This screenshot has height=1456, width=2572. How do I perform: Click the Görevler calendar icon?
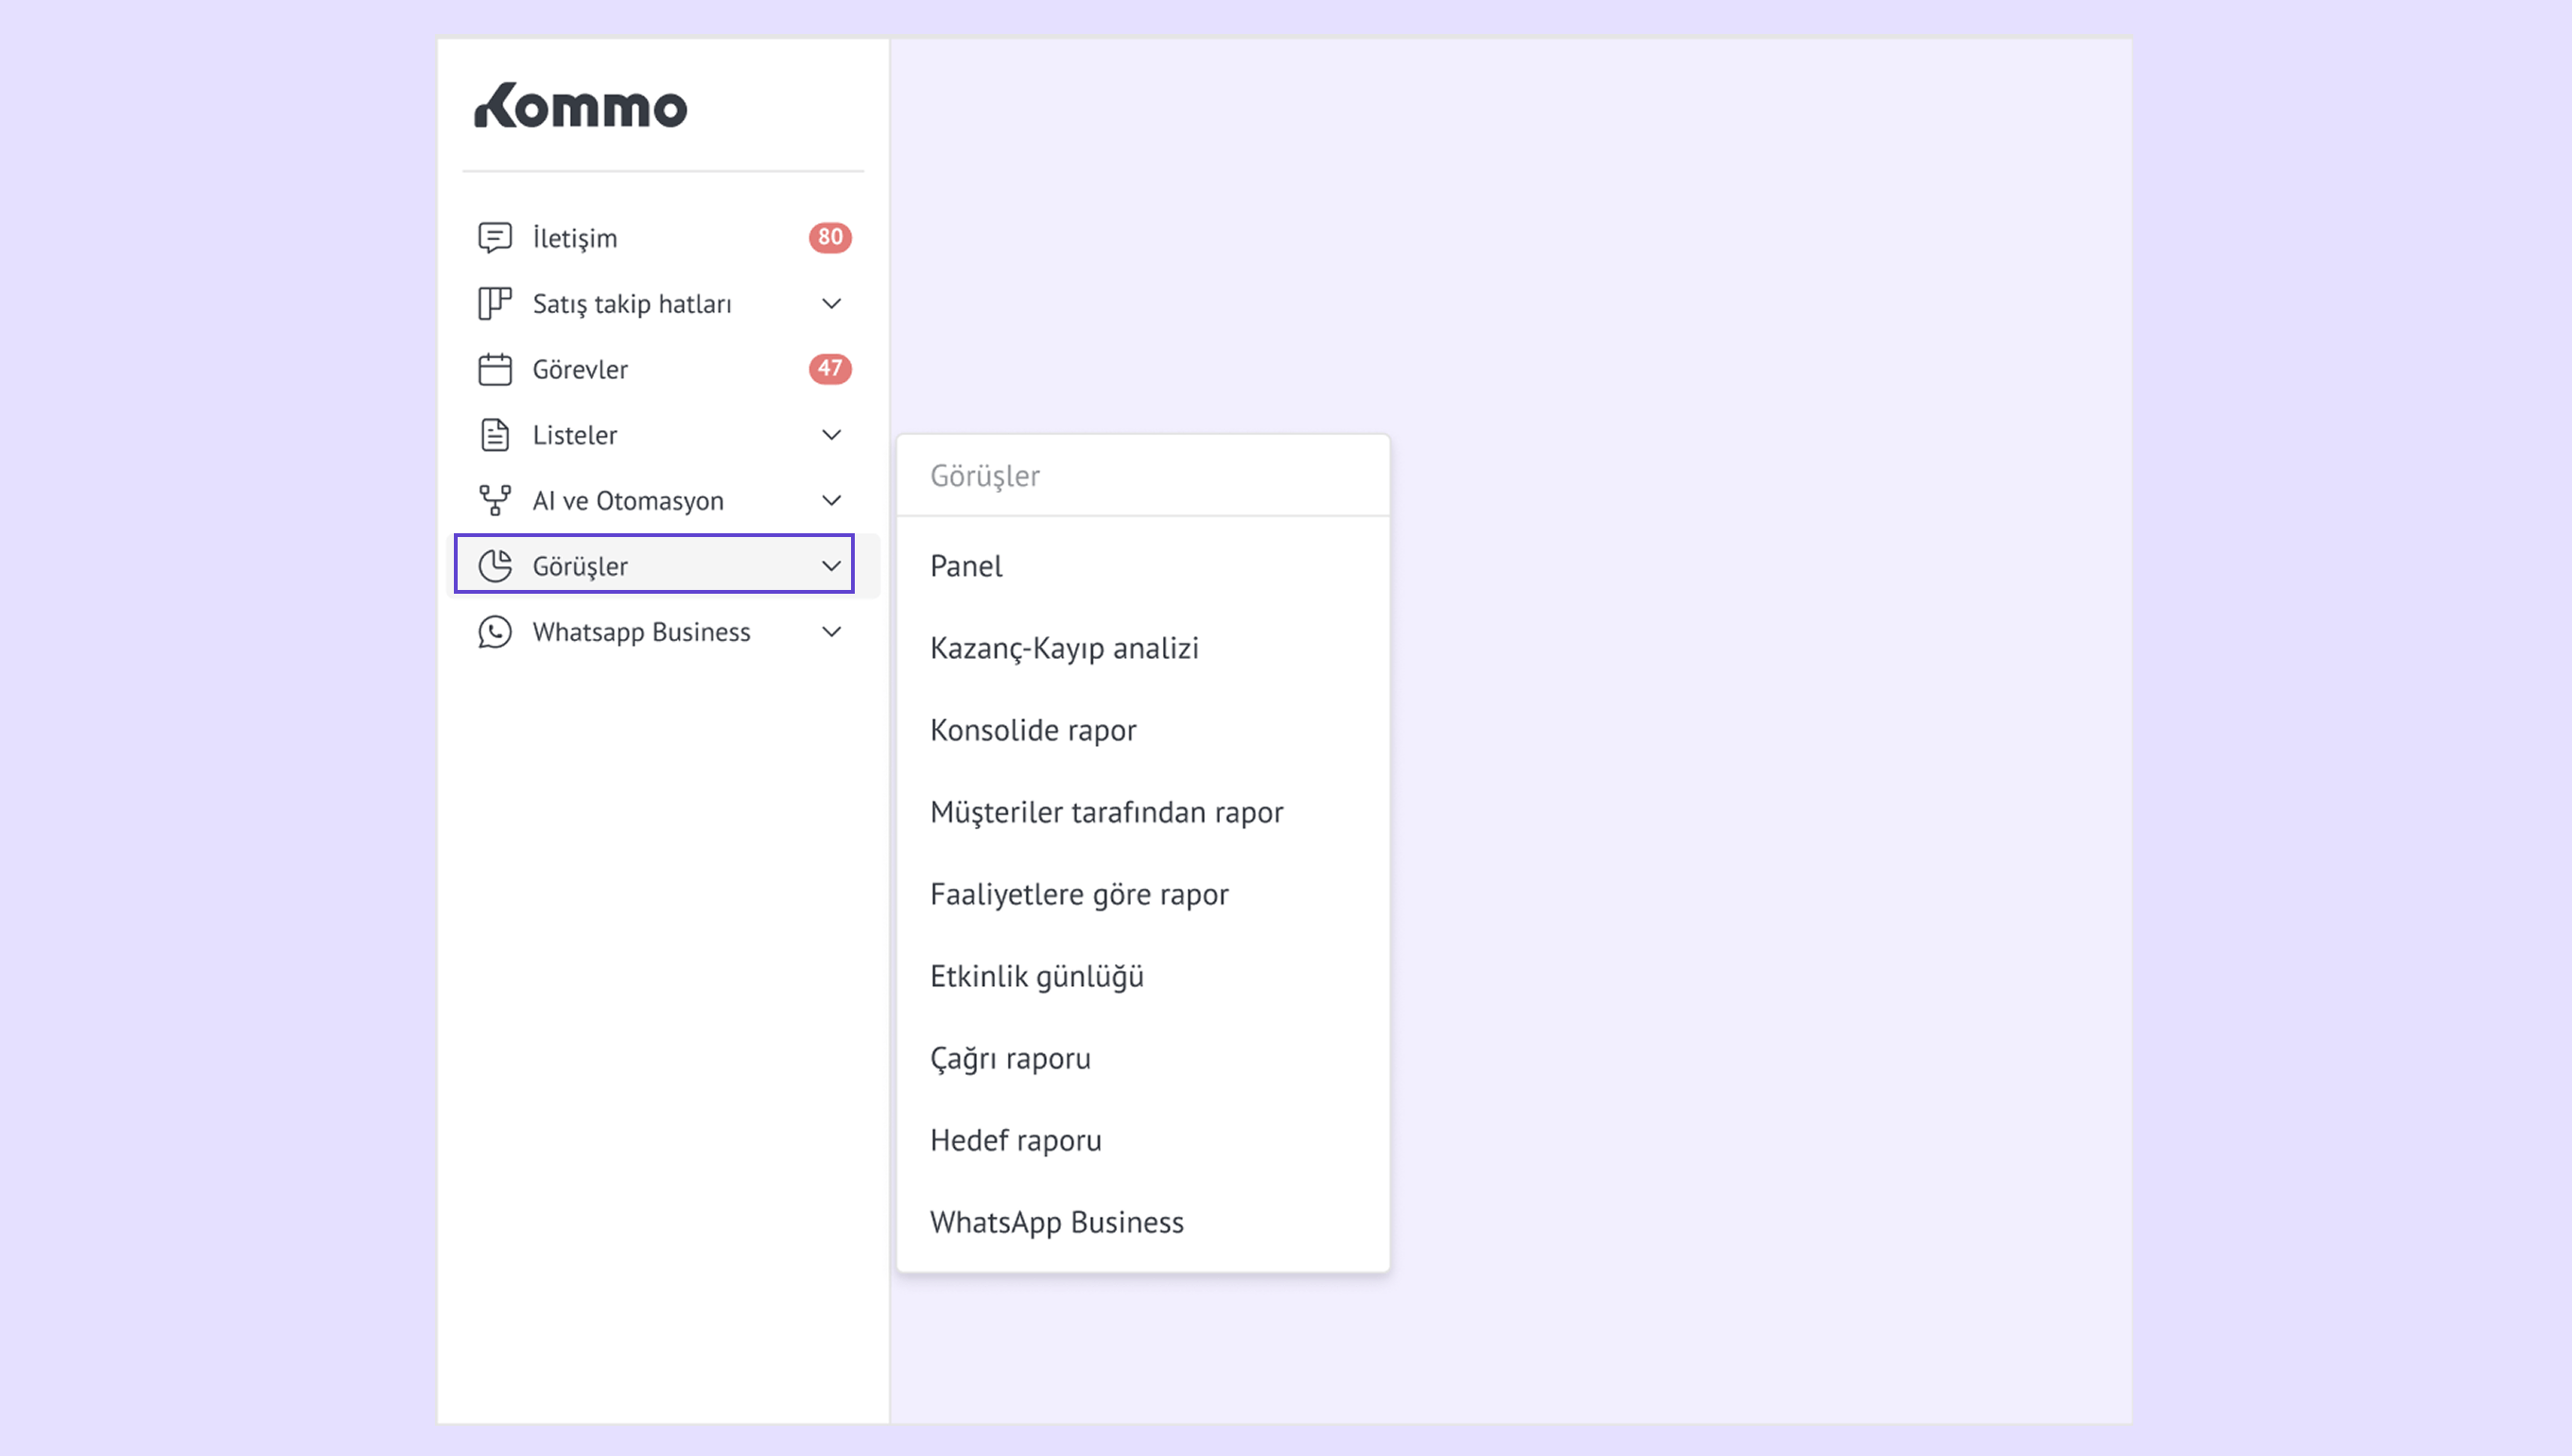pyautogui.click(x=494, y=369)
